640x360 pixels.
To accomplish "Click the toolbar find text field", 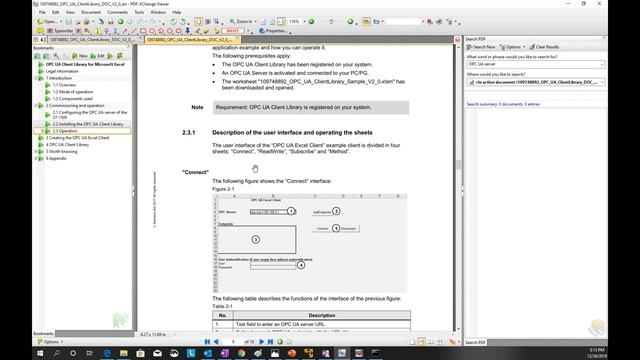I will coord(403,21).
